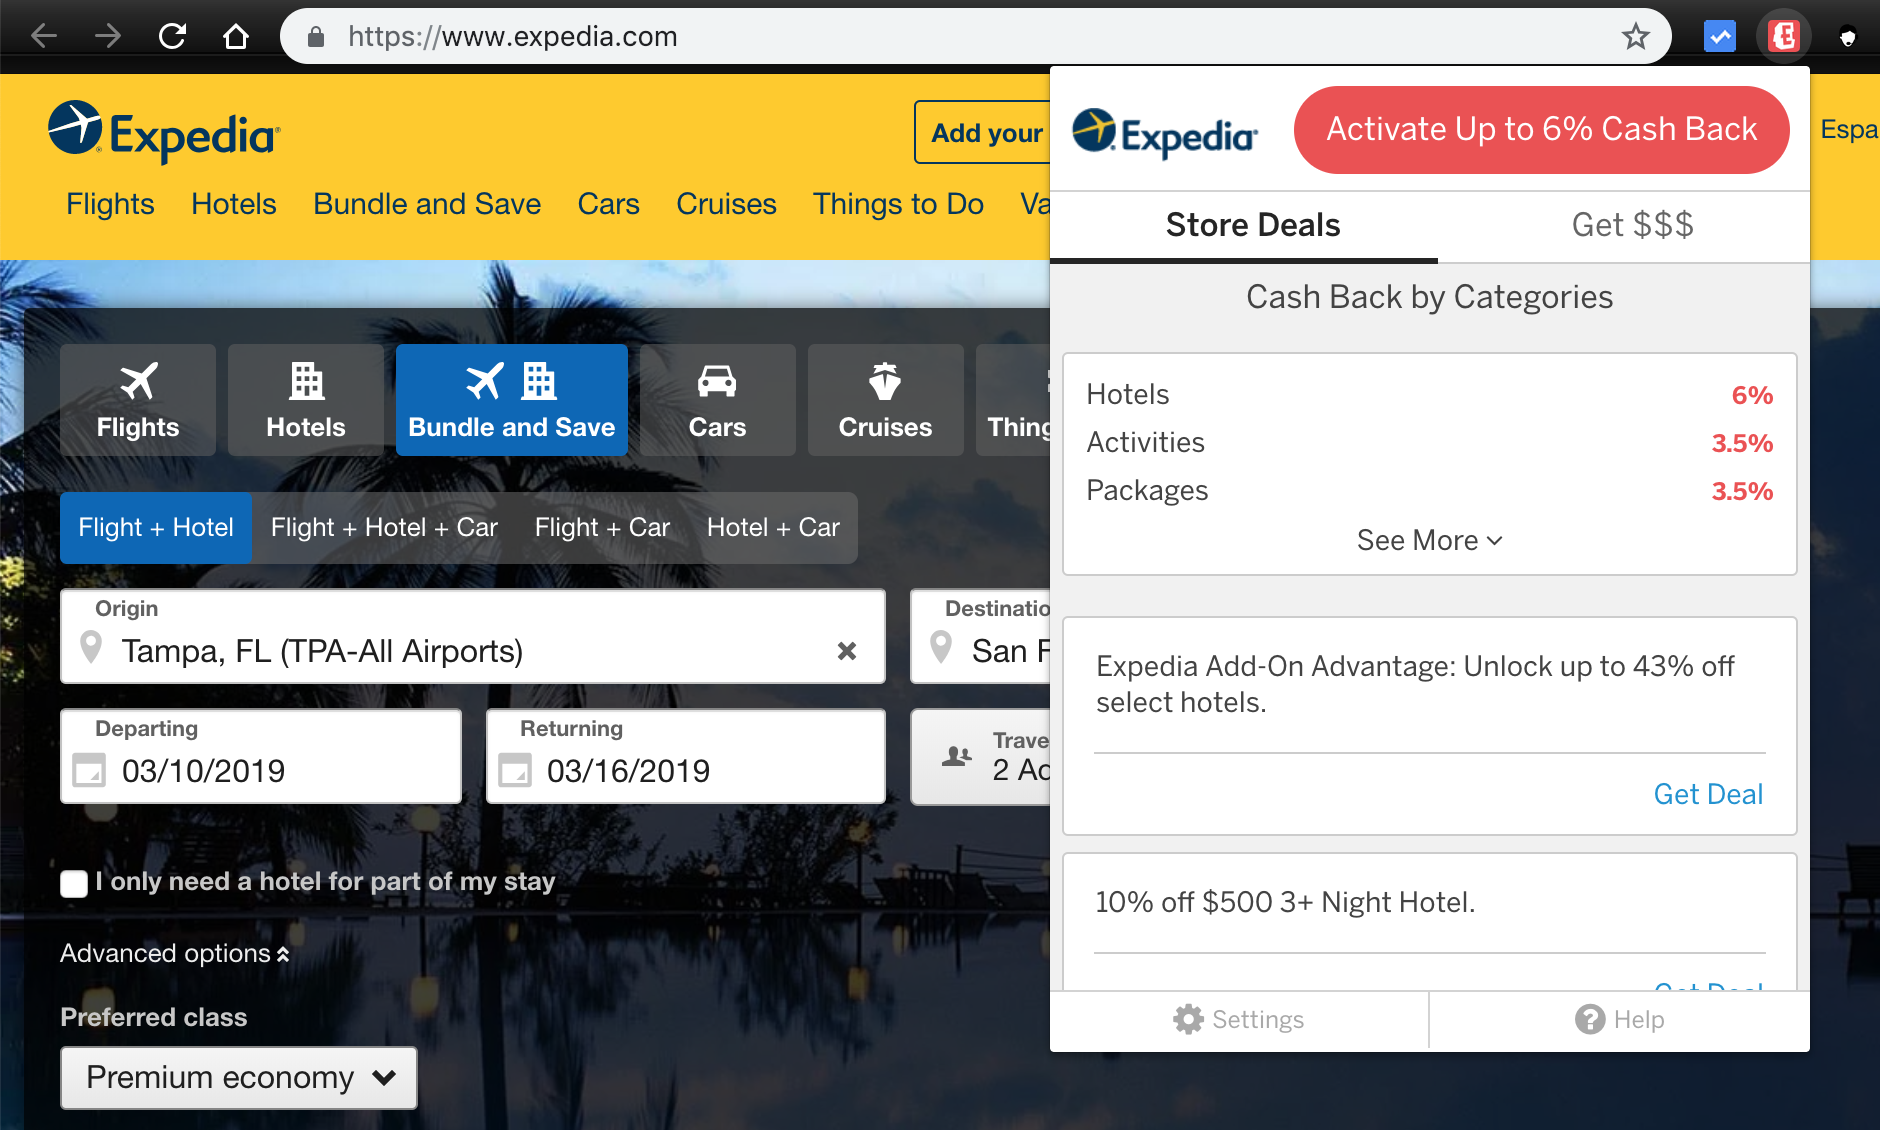This screenshot has height=1130, width=1880.
Task: Select the Cruises tab with ship icon
Action: [x=886, y=400]
